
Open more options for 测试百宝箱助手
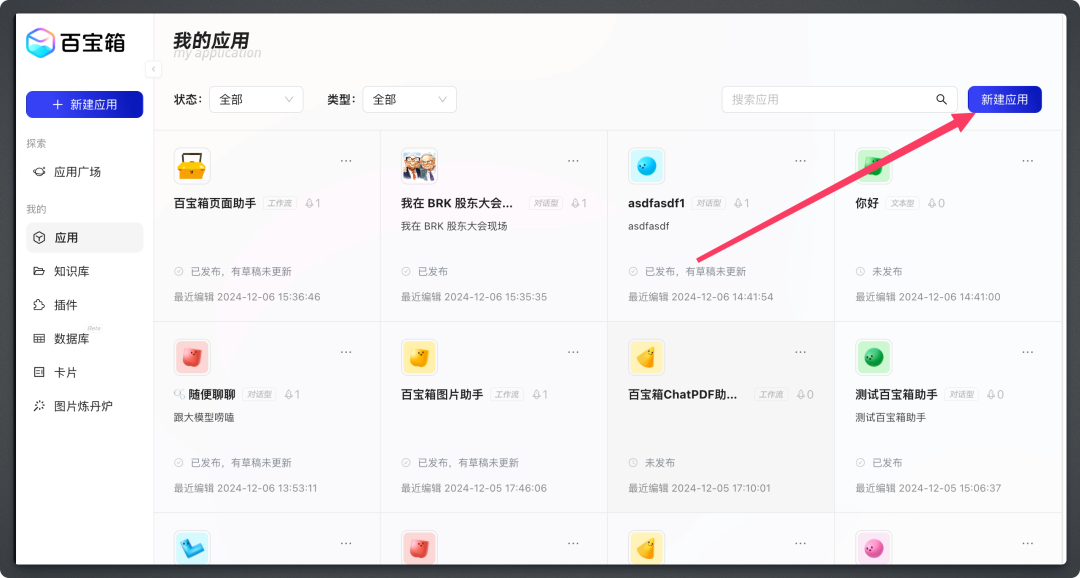coord(1028,353)
